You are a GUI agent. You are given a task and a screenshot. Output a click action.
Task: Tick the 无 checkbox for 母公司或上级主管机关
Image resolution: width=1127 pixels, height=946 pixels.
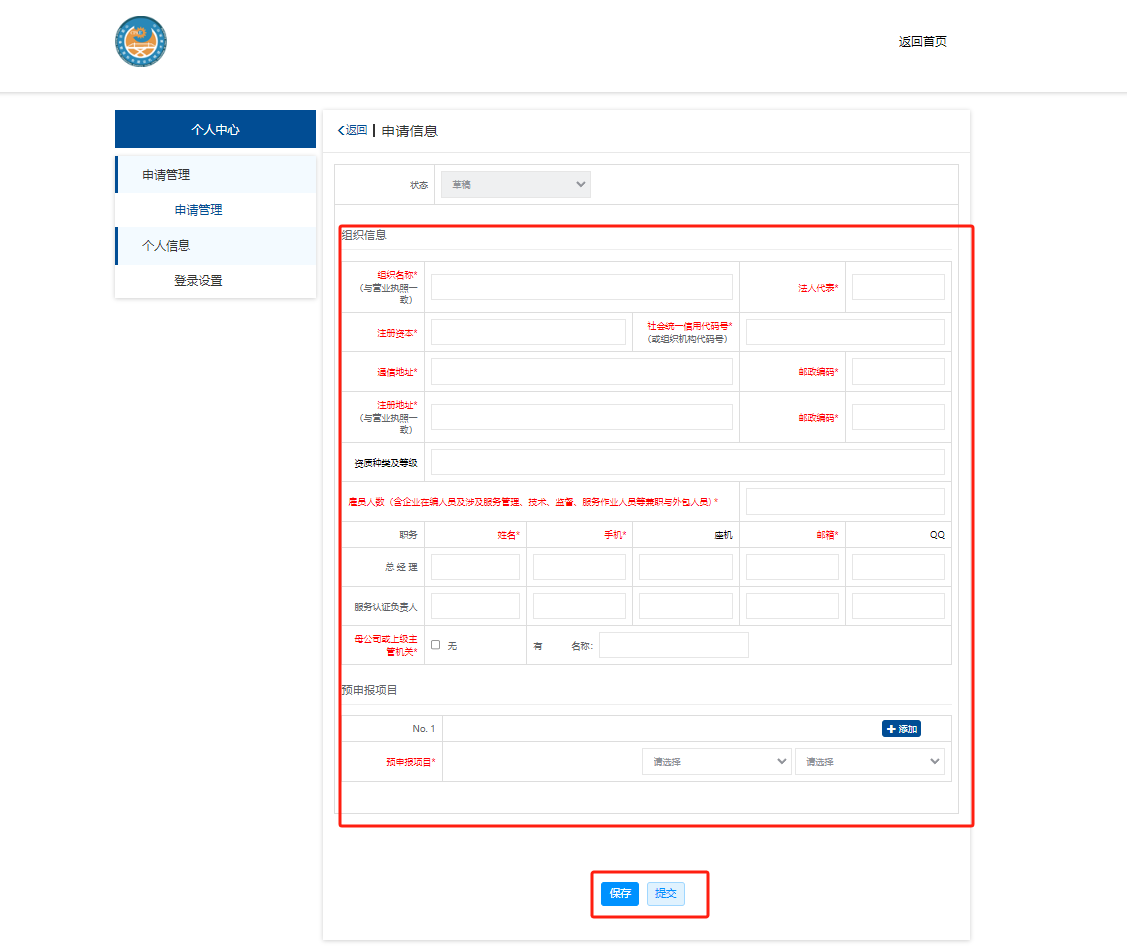pyautogui.click(x=436, y=645)
